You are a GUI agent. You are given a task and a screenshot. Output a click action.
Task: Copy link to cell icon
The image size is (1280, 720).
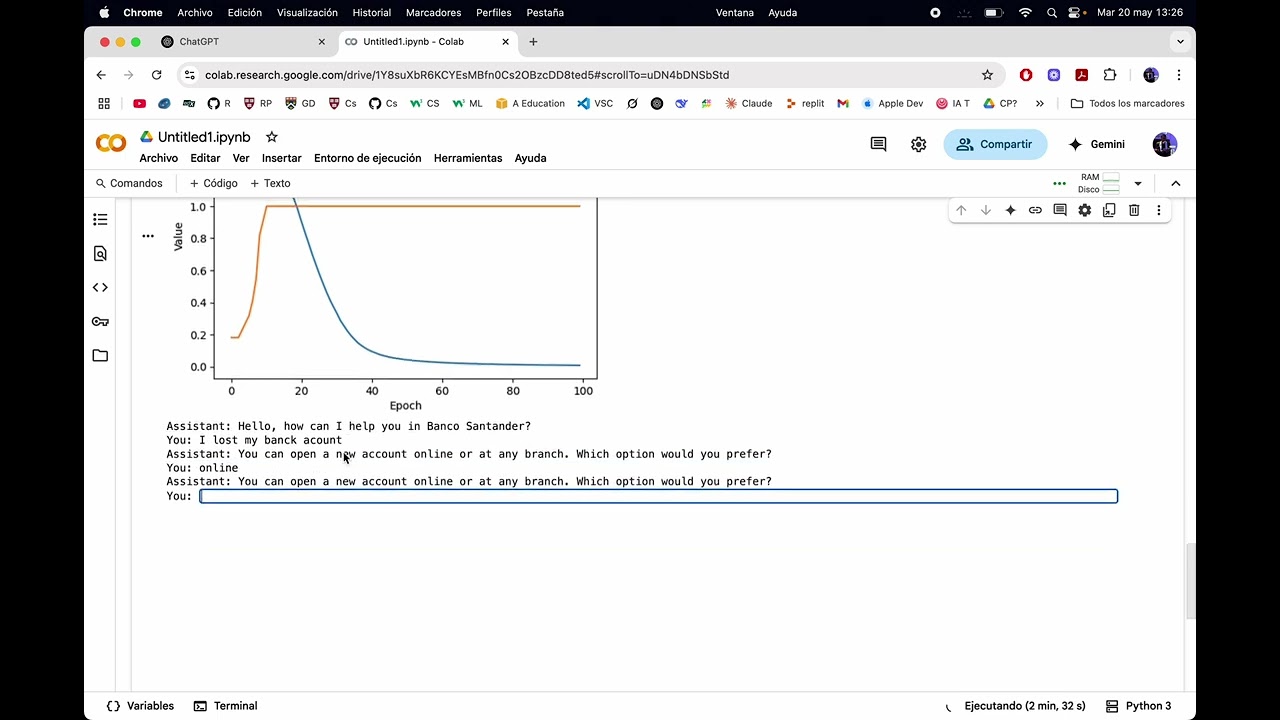[1035, 210]
